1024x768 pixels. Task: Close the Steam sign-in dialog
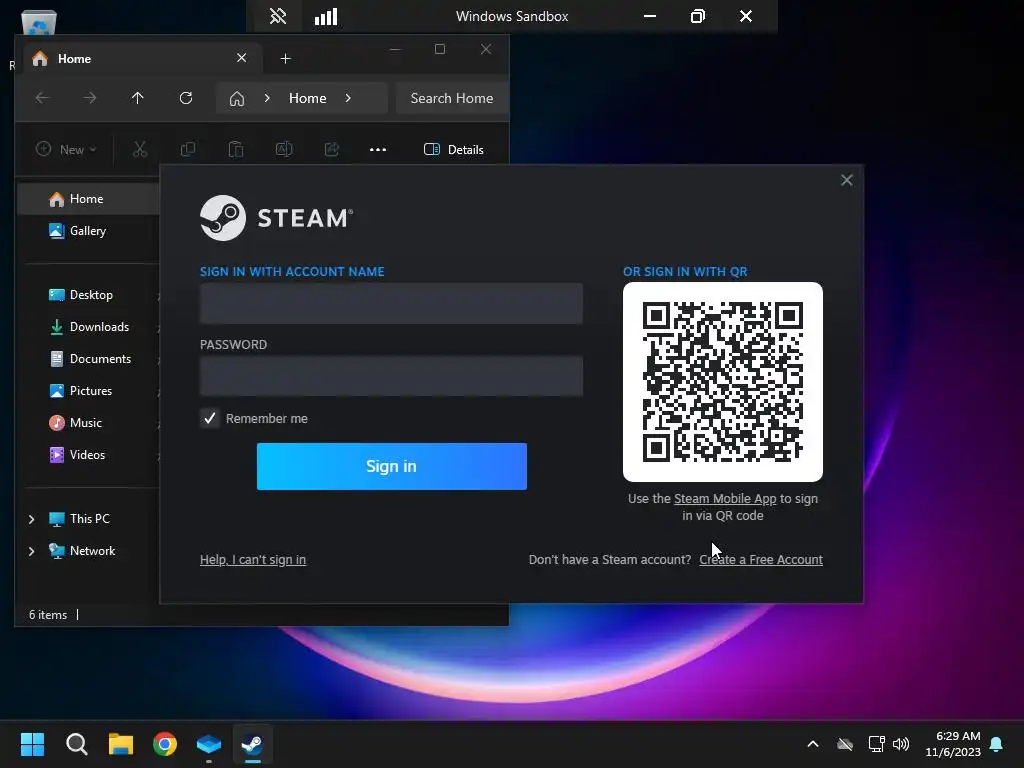(846, 180)
